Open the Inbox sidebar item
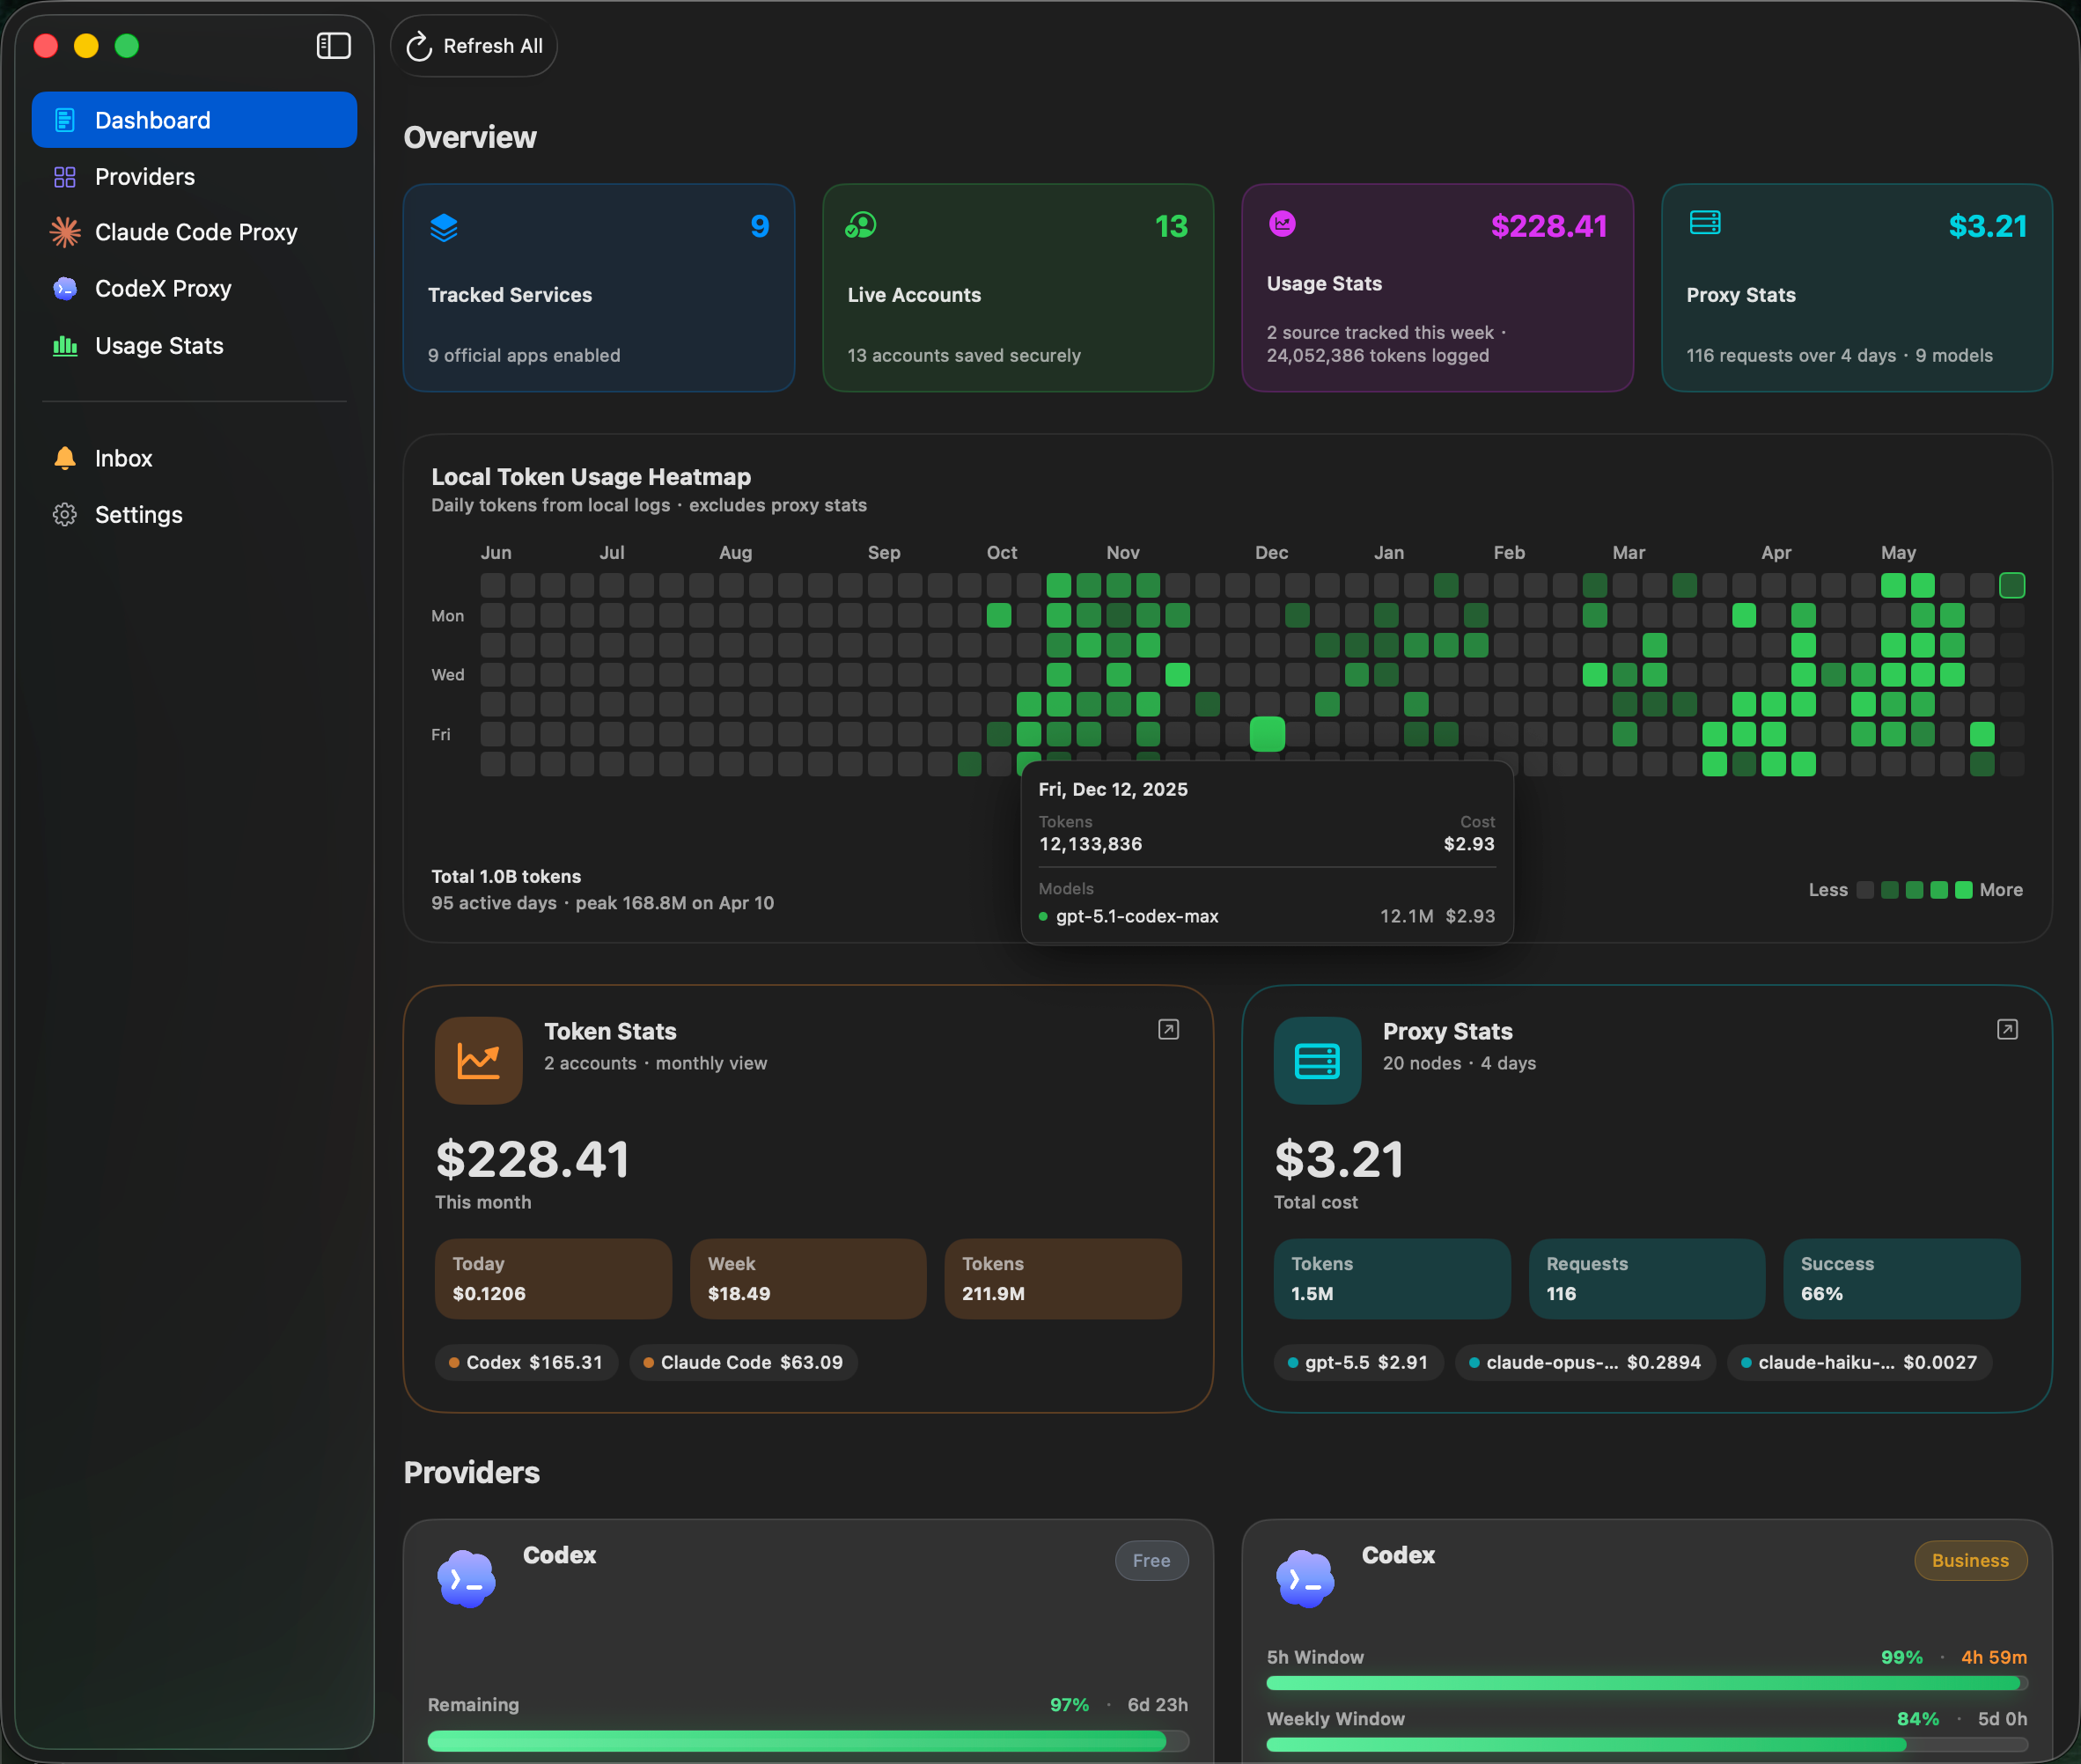Screen dimensions: 2081x1764 194,458
